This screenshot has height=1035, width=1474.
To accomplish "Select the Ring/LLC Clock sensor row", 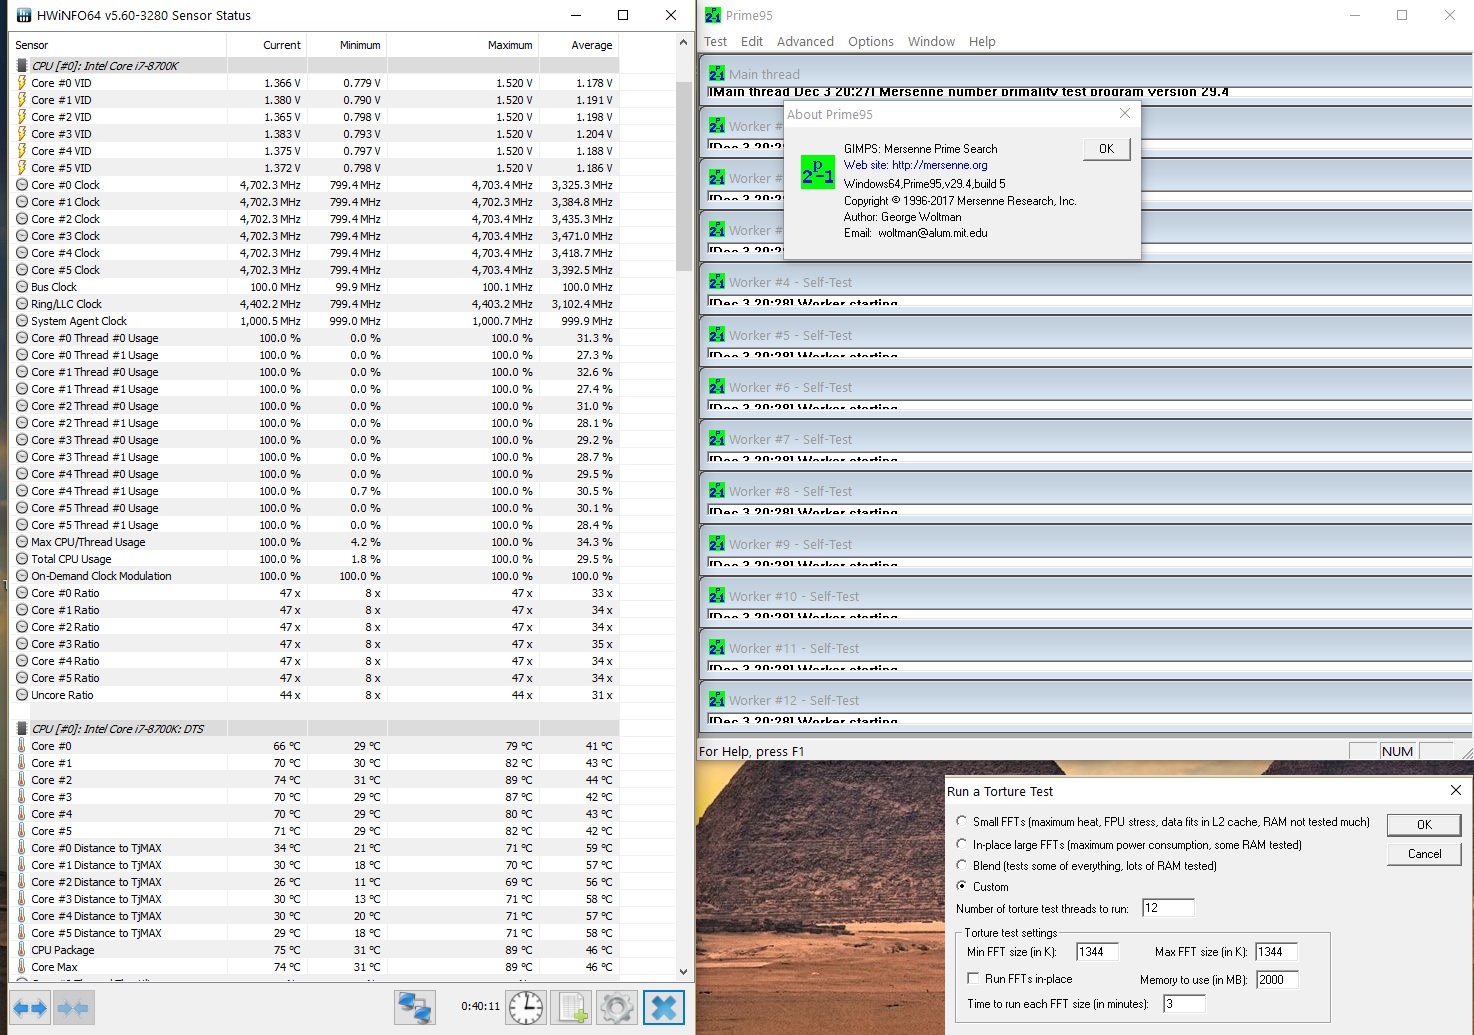I will pos(314,304).
